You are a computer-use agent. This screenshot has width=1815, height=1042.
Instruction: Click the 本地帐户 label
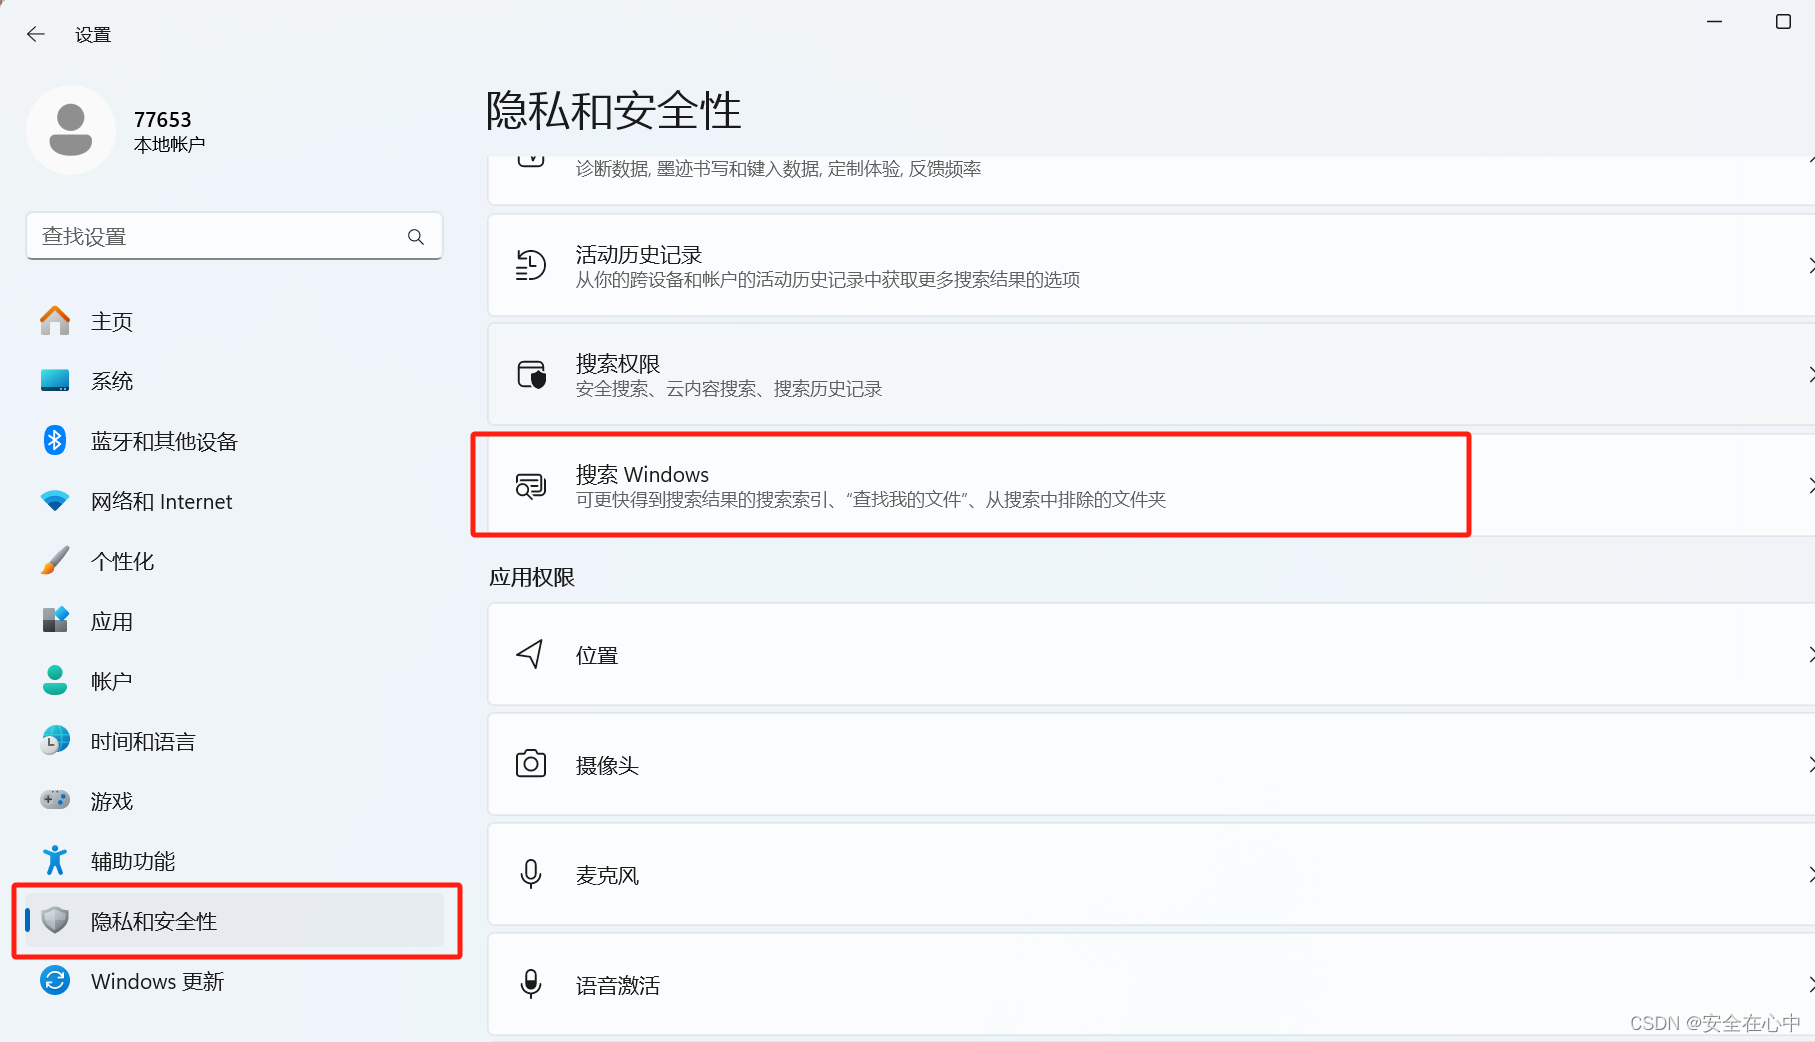[170, 145]
